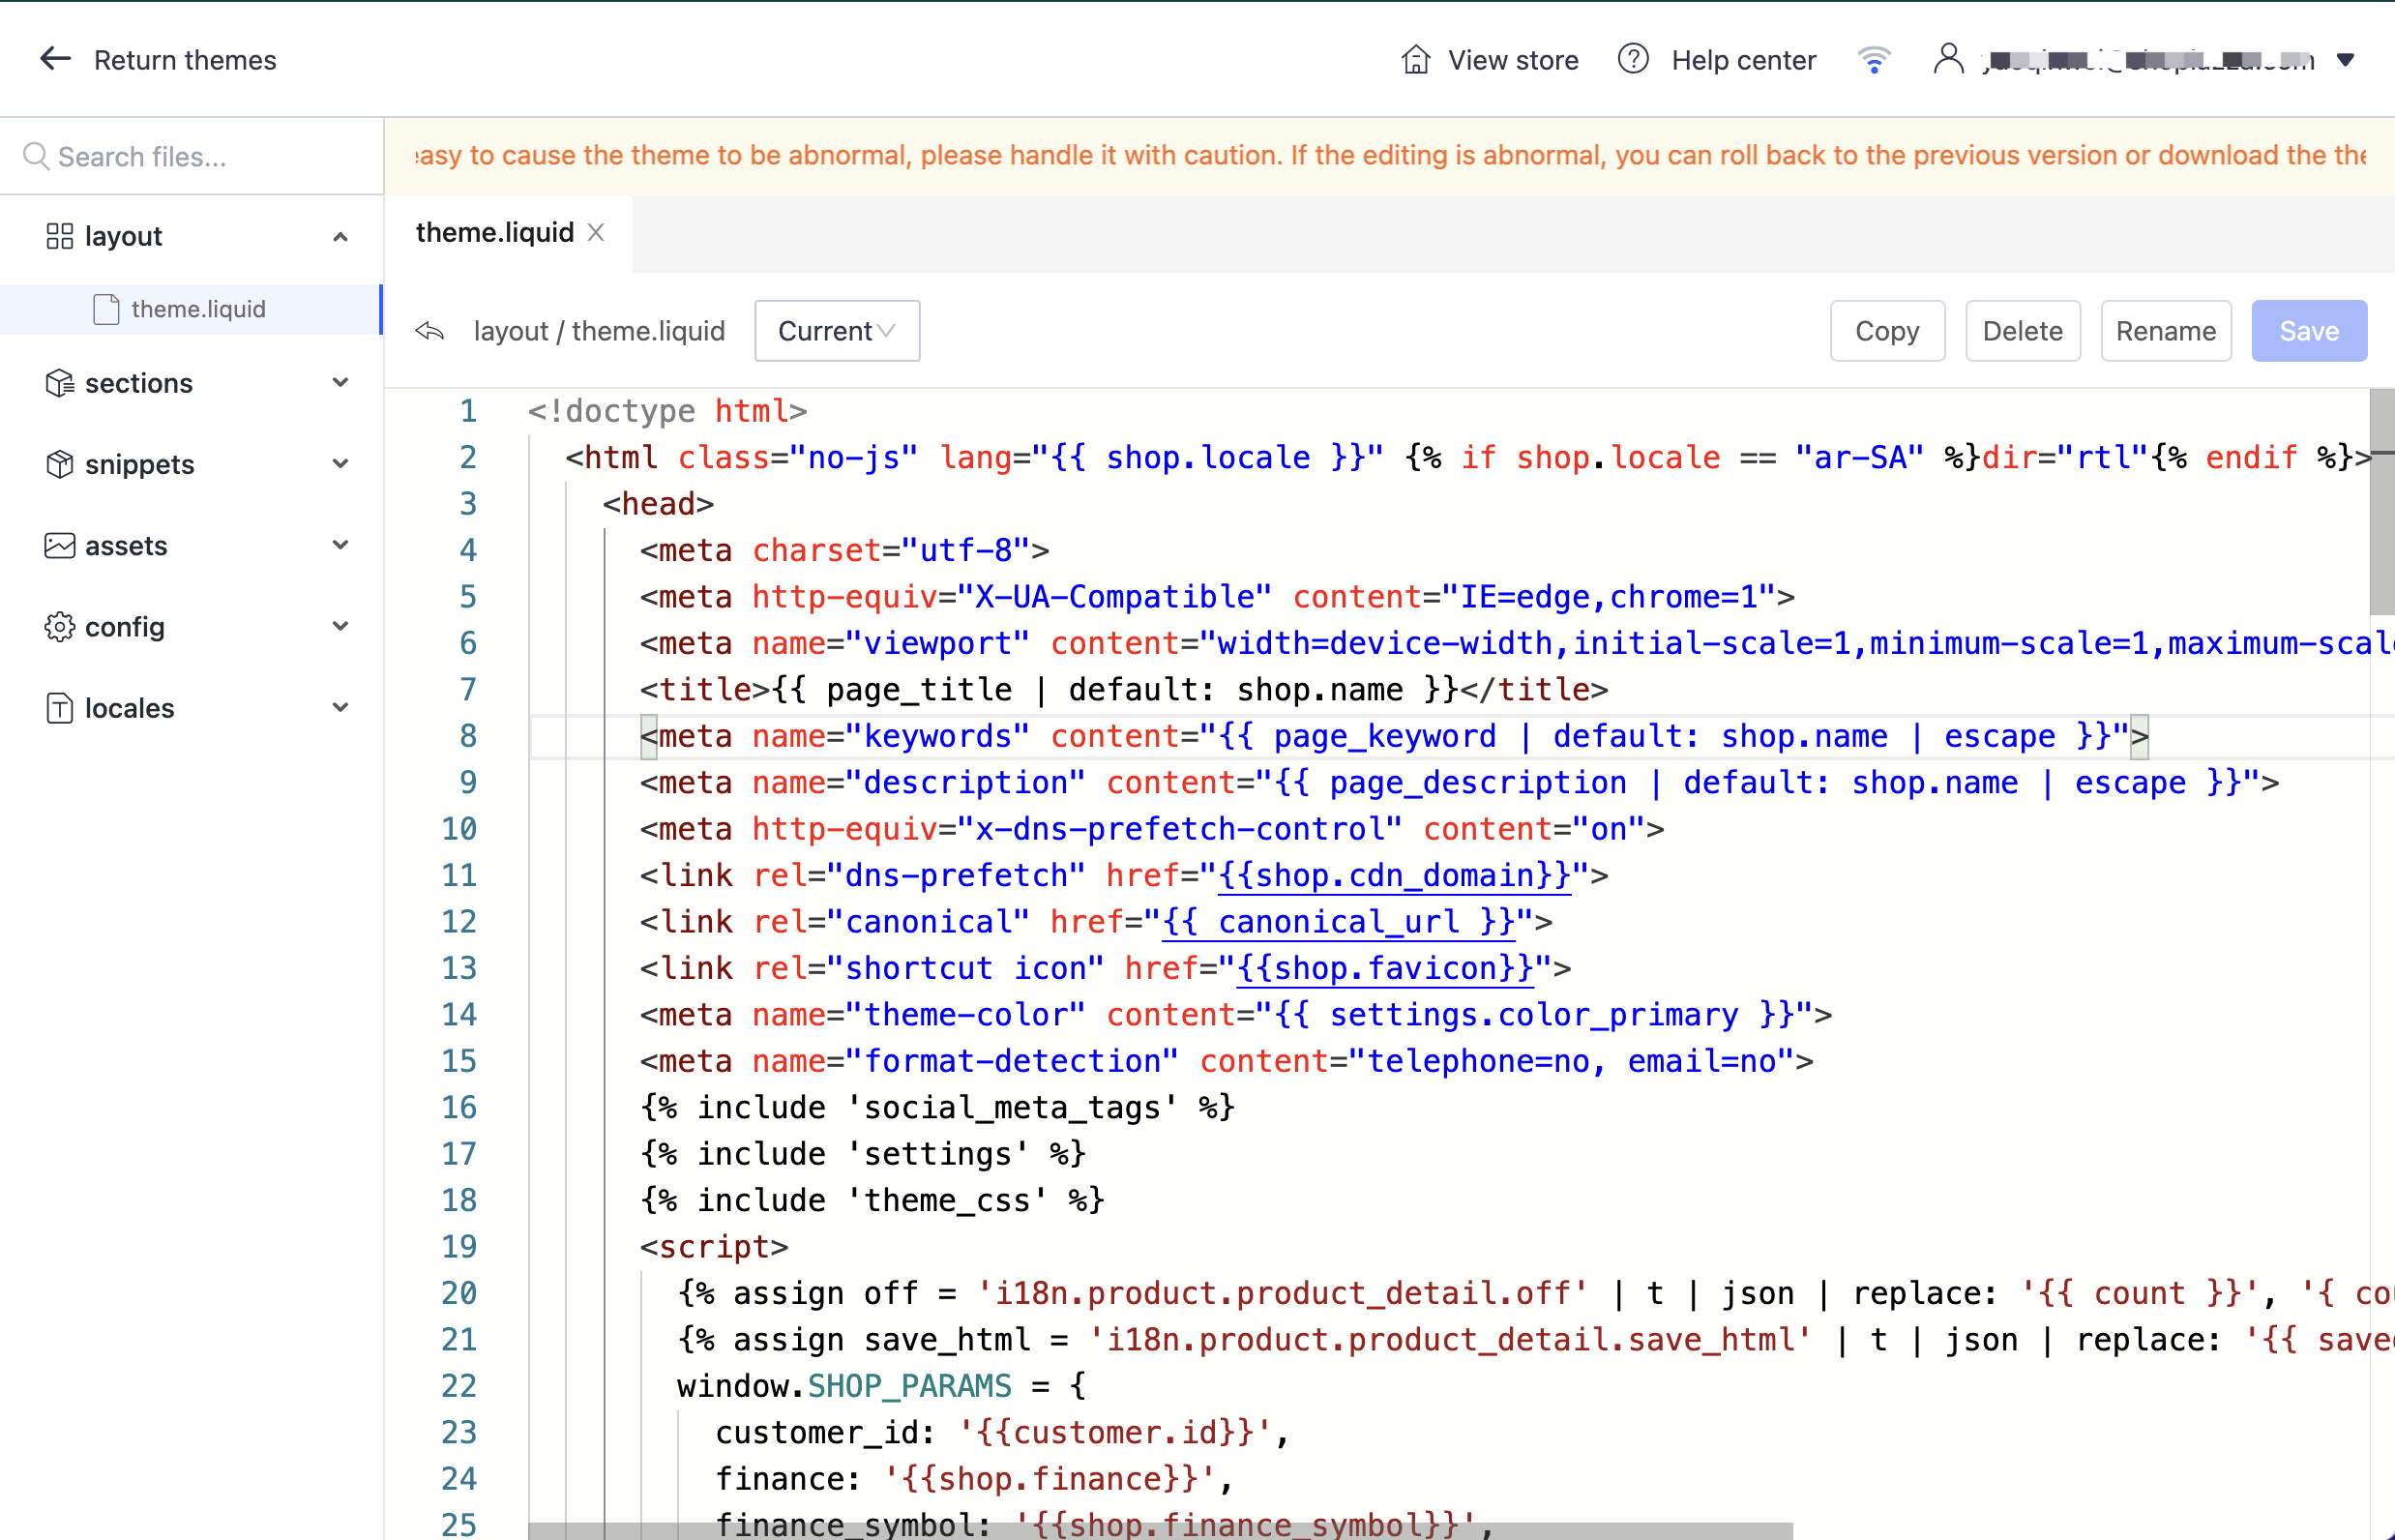
Task: Expand the assets folder
Action: [340, 545]
